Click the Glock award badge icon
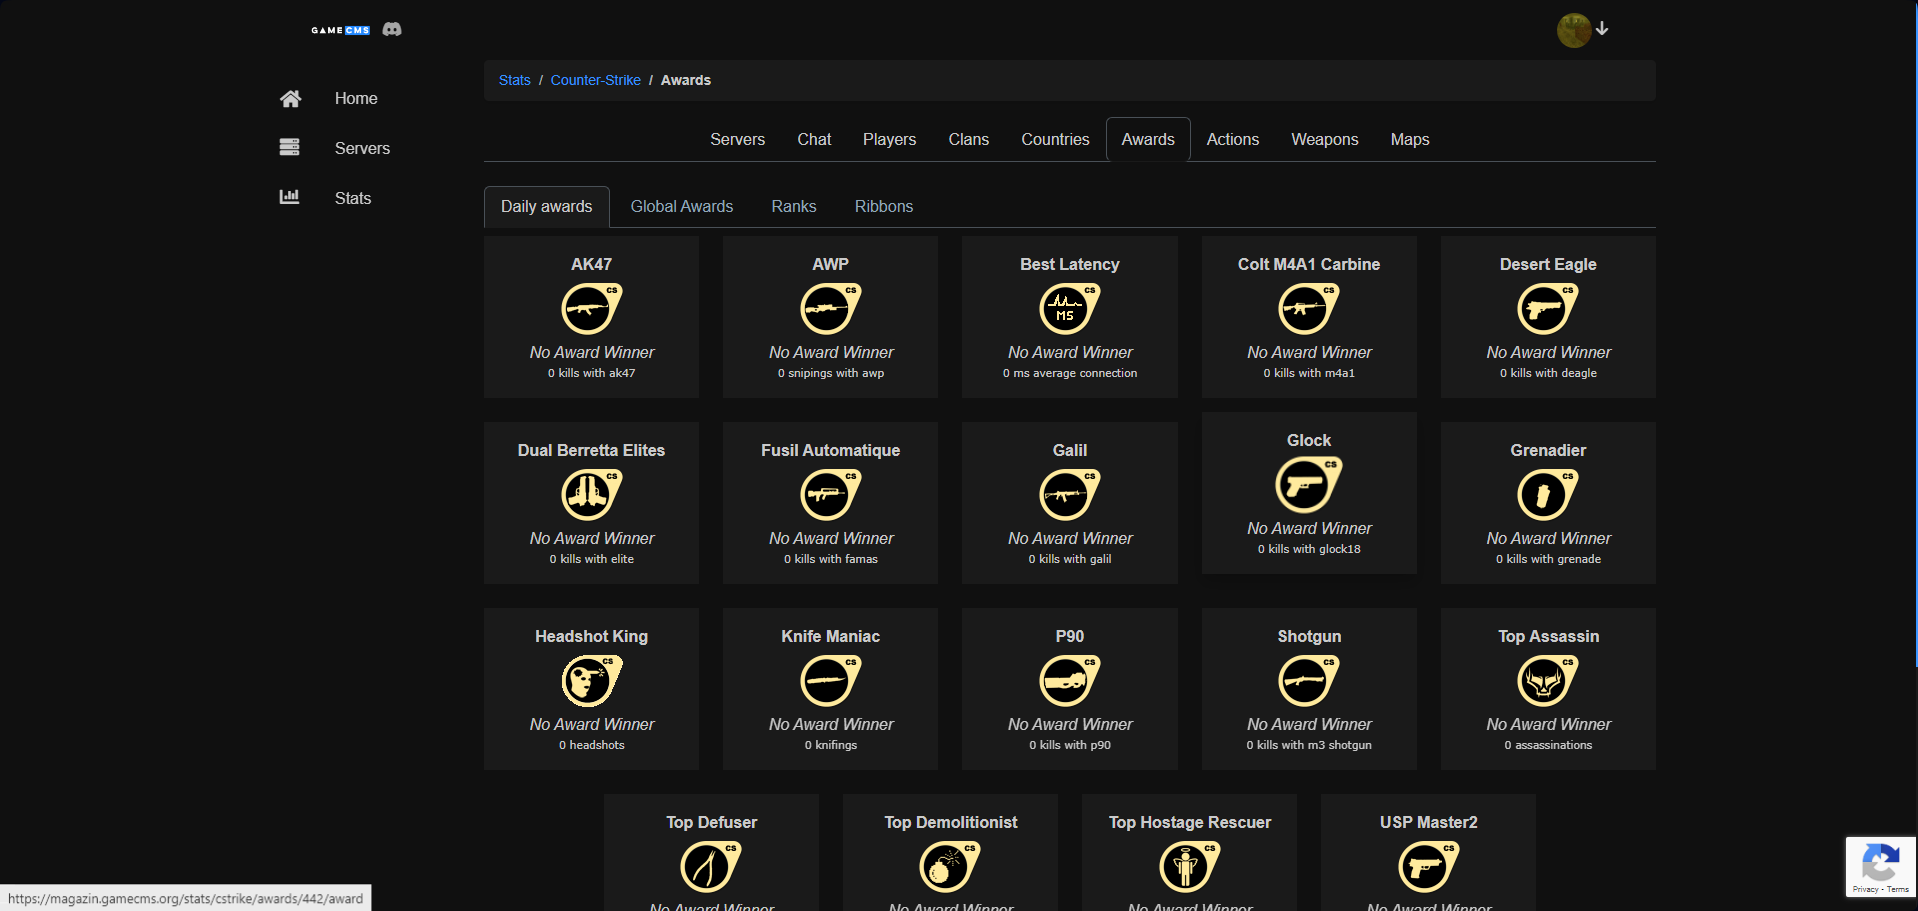 coord(1308,484)
